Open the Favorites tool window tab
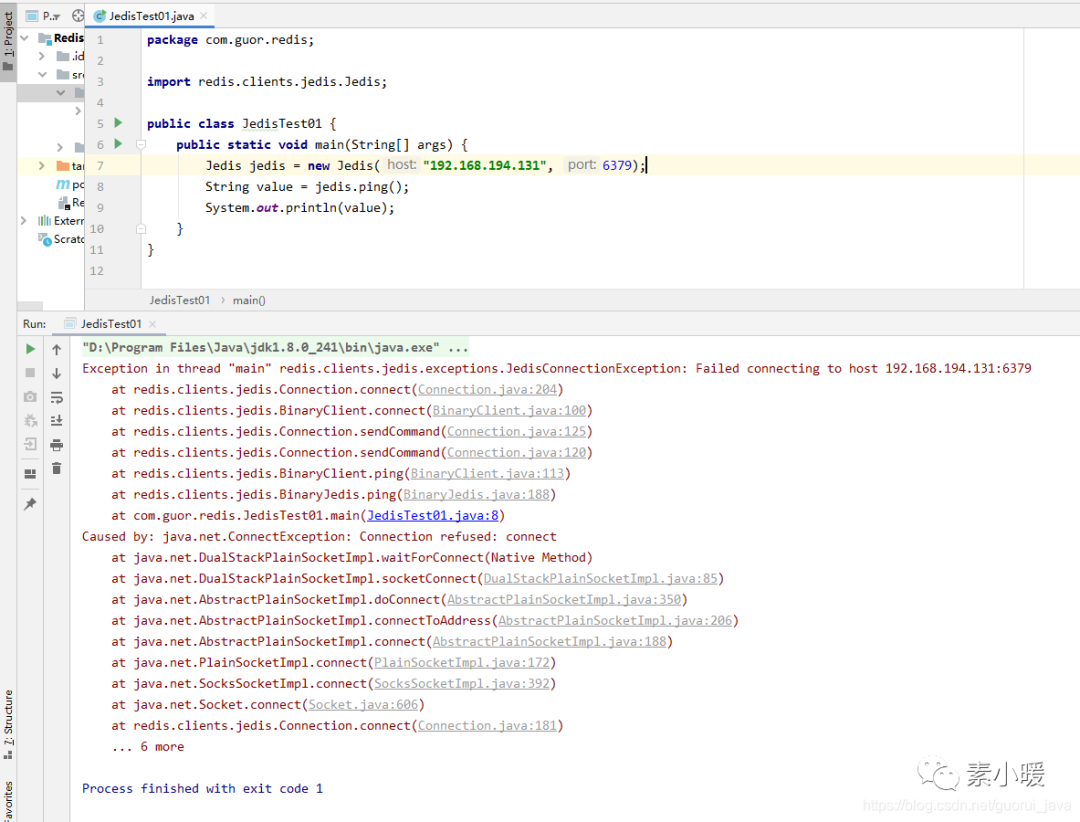The height and width of the screenshot is (822, 1080). 8,801
